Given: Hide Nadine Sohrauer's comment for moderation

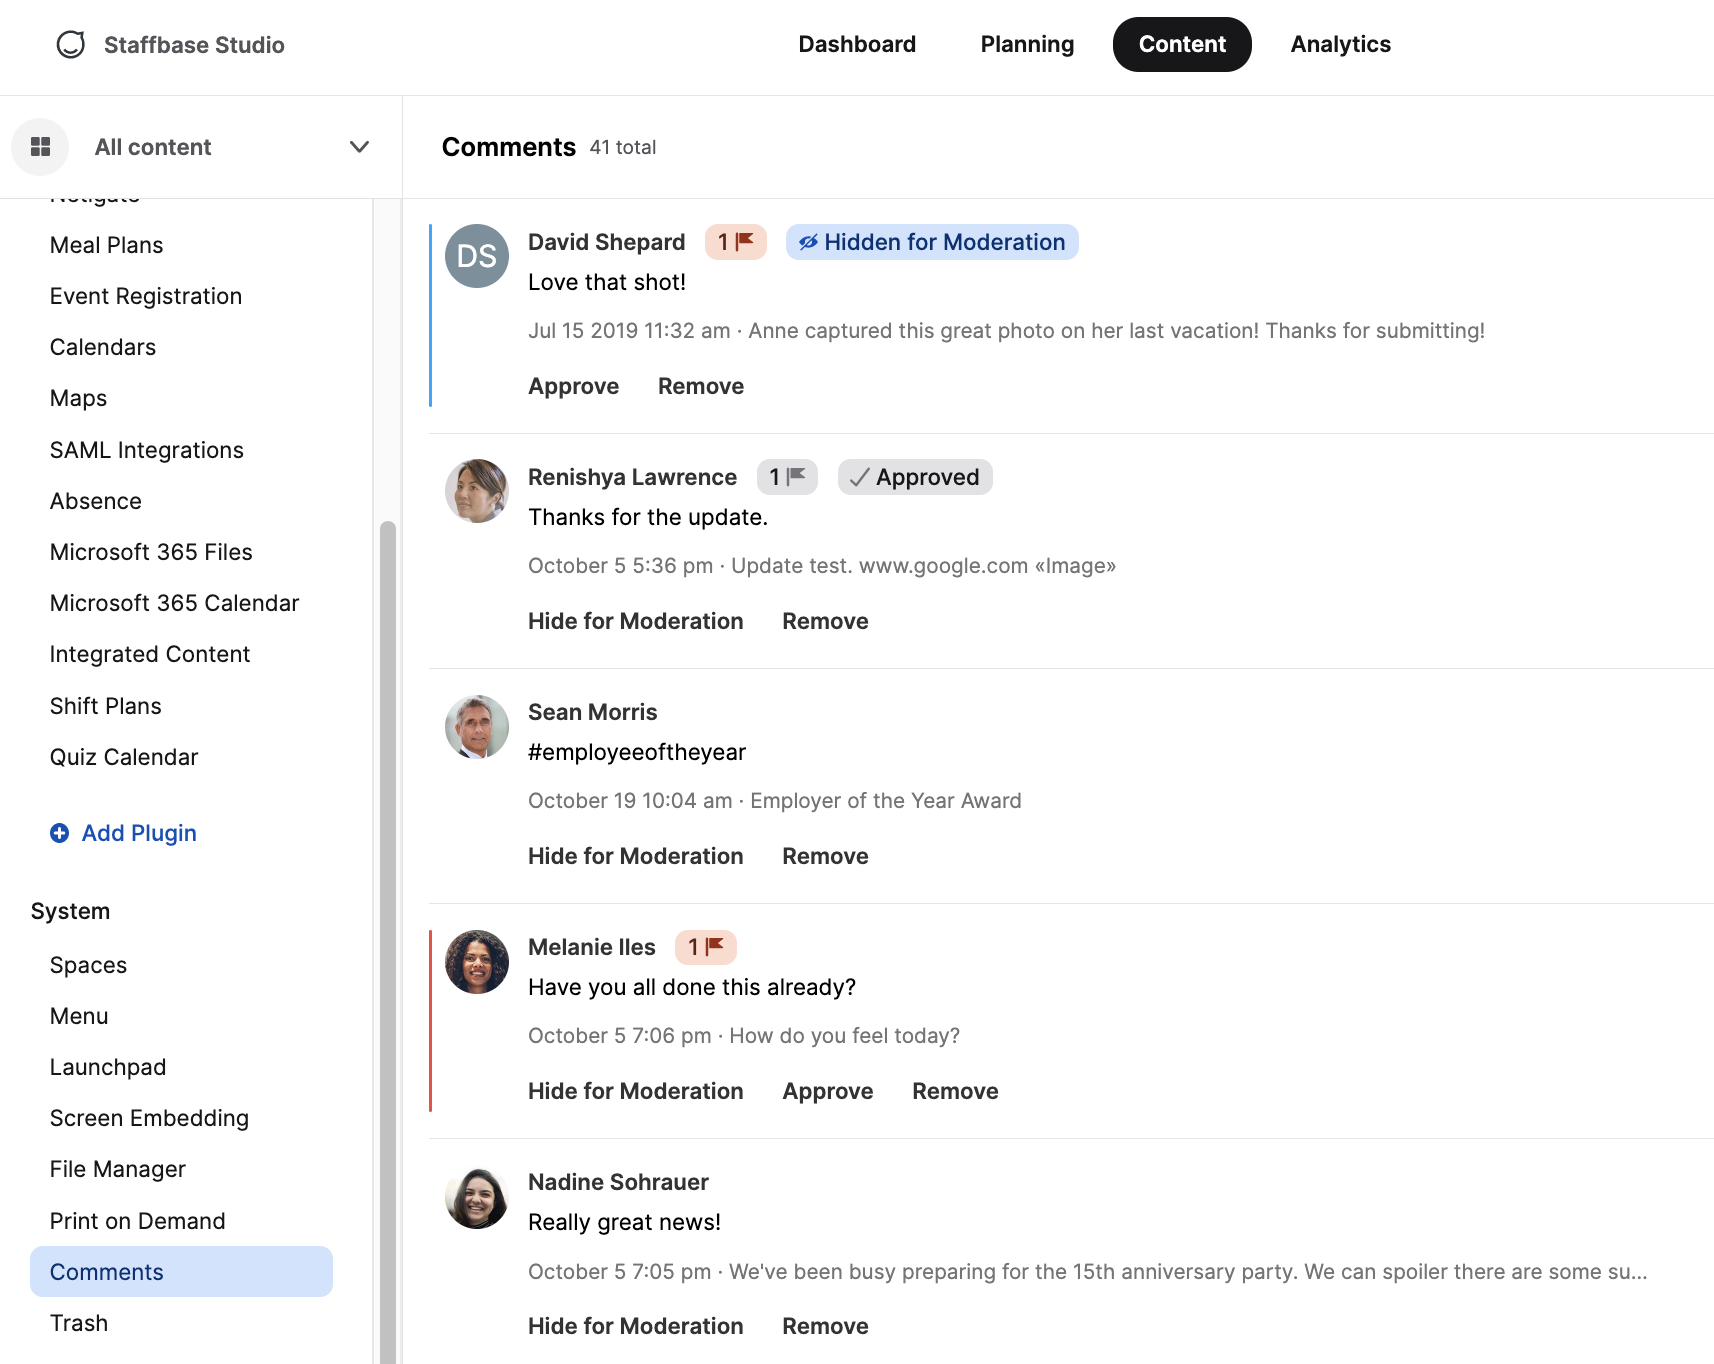Looking at the screenshot, I should [636, 1326].
